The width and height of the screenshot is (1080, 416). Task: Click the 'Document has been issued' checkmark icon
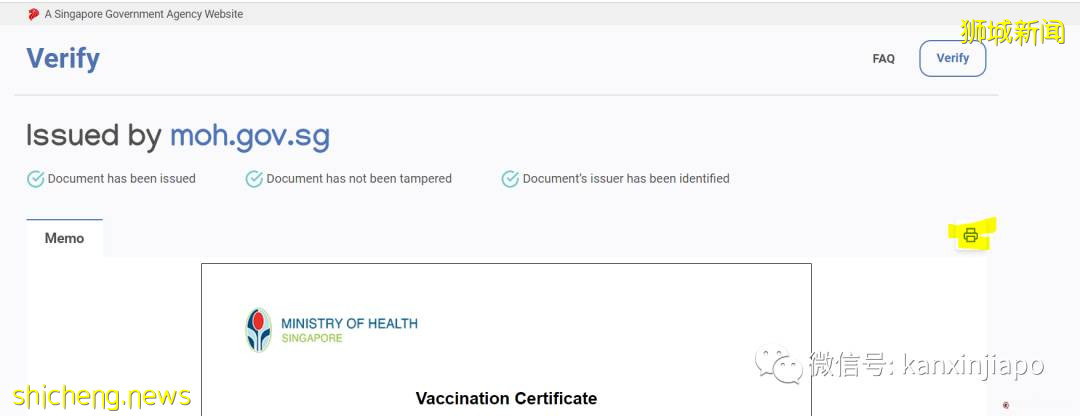pos(35,179)
